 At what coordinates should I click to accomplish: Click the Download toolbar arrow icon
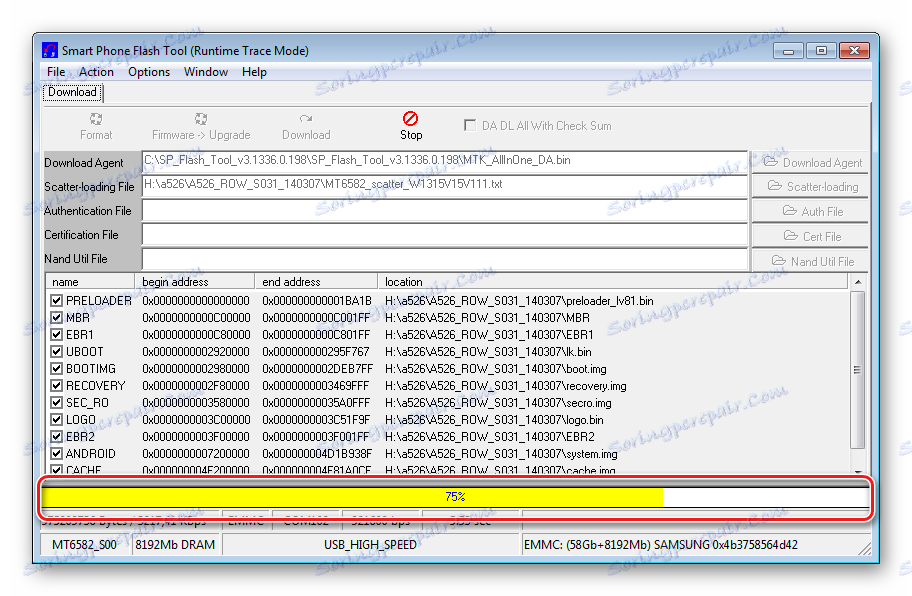point(306,119)
